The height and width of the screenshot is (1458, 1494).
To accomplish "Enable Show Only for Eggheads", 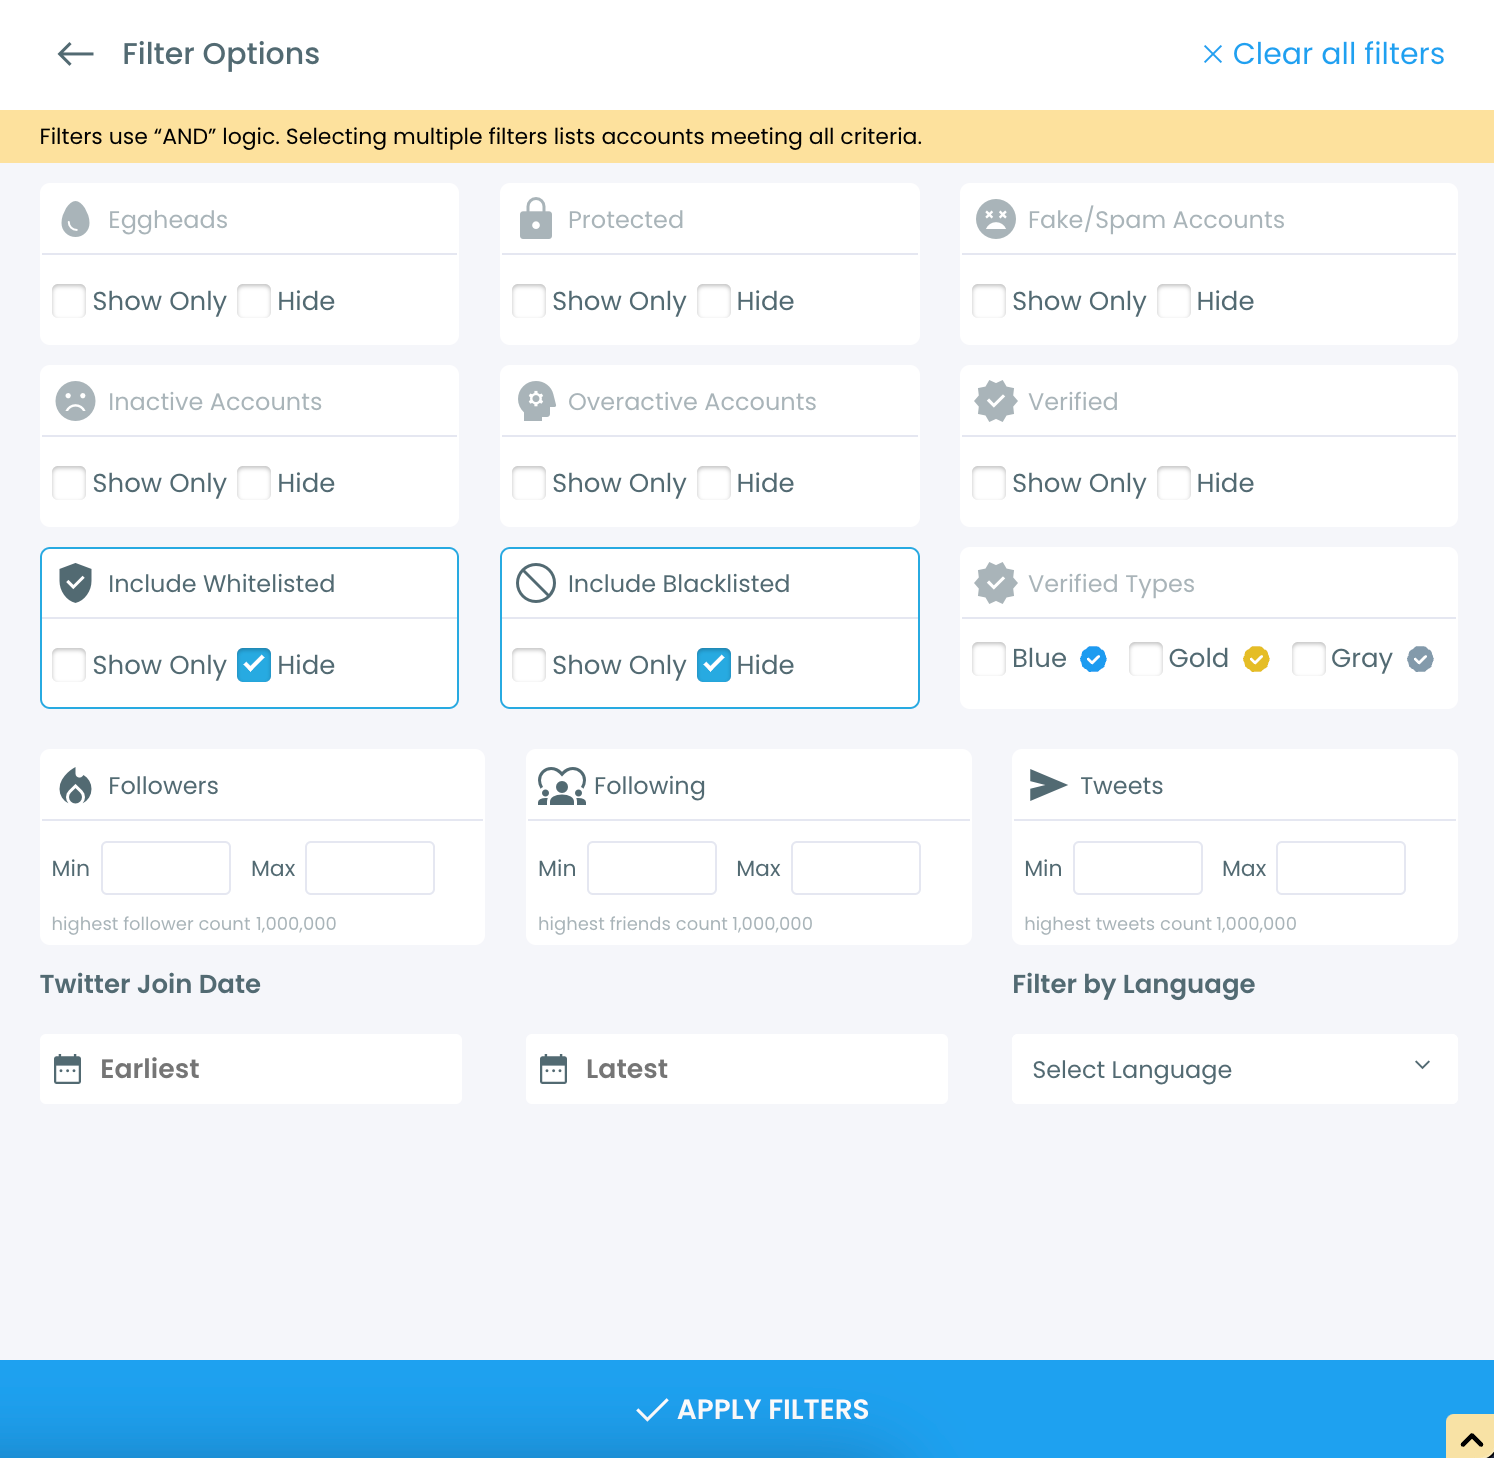I will coord(68,301).
